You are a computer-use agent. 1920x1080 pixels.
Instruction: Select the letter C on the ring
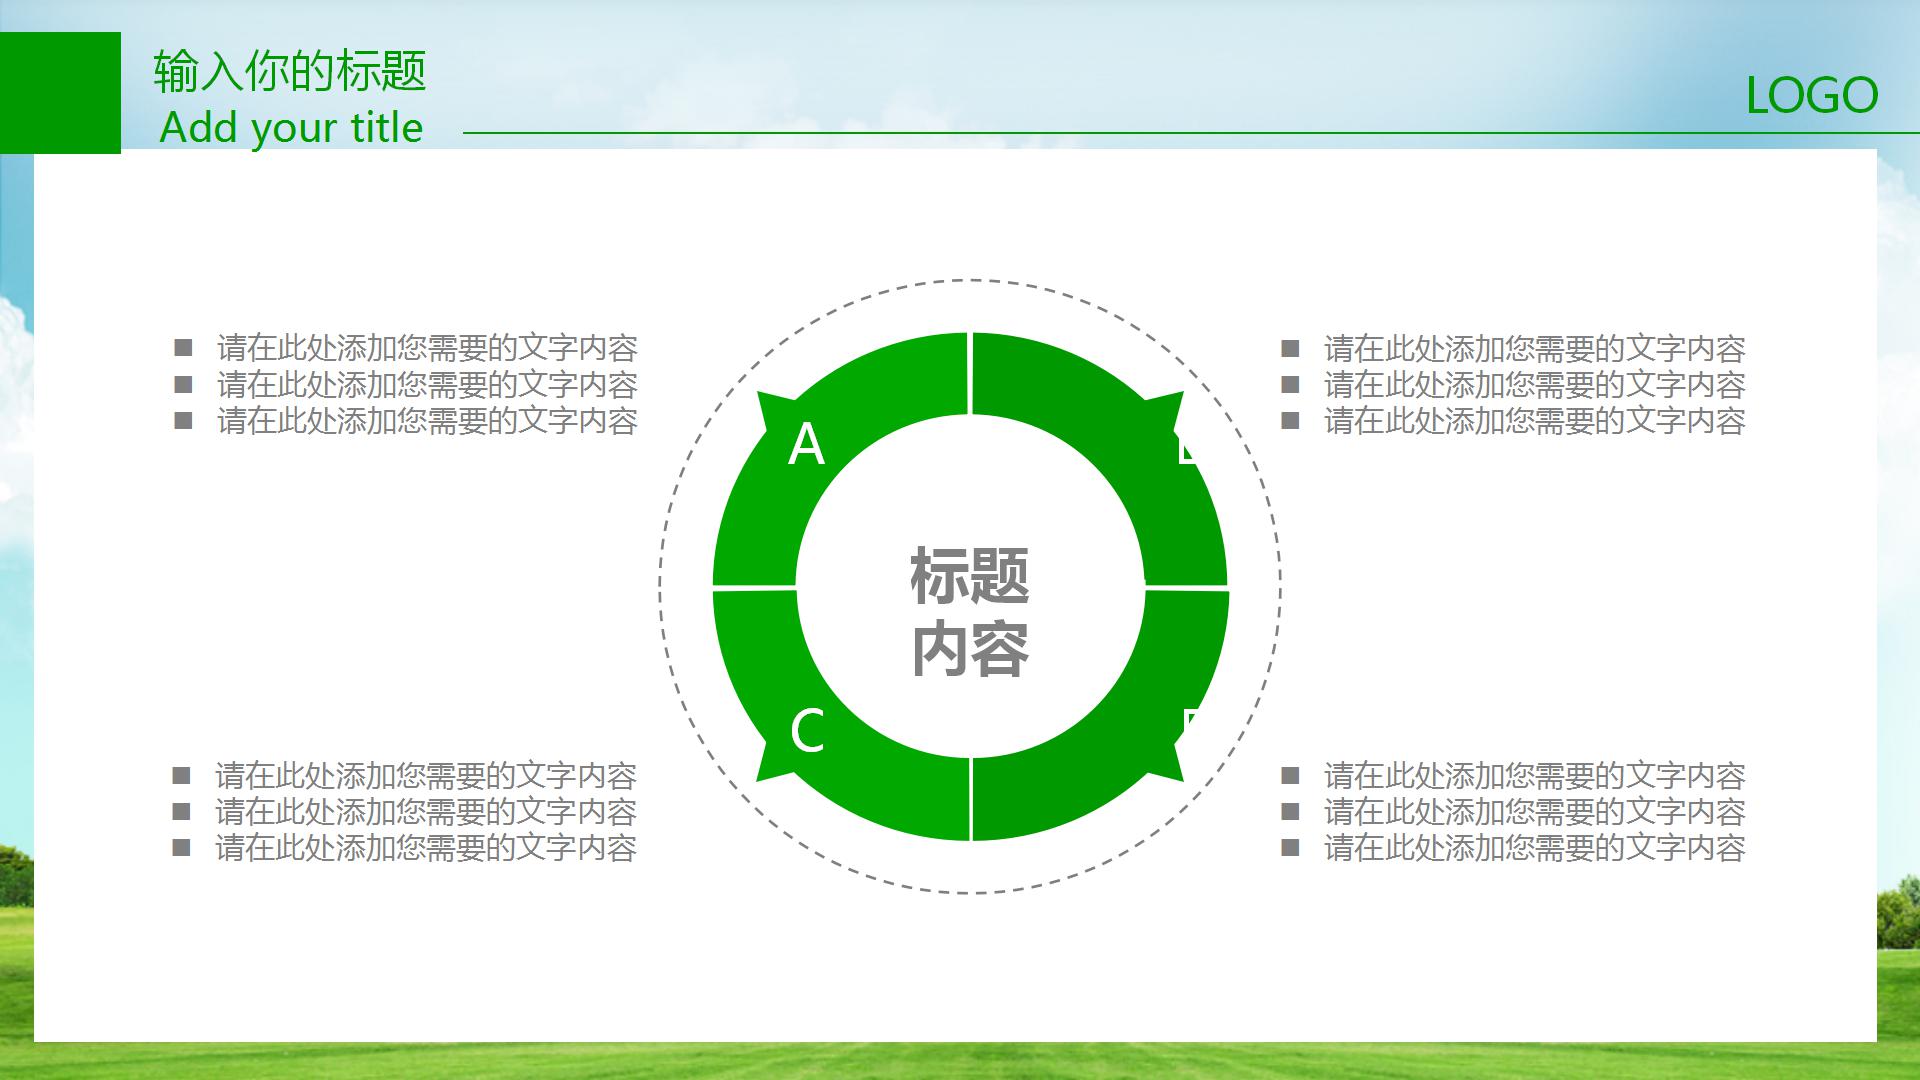(807, 731)
